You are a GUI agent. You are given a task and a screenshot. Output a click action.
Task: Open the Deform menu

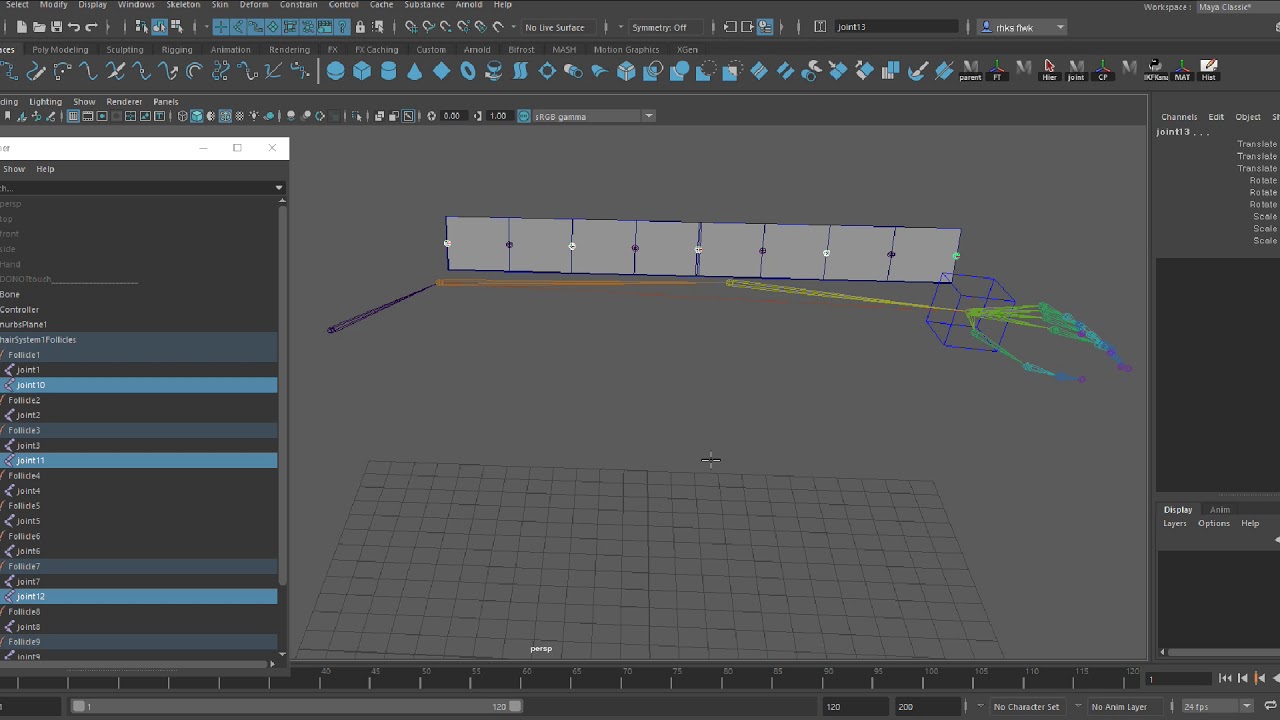[x=253, y=5]
